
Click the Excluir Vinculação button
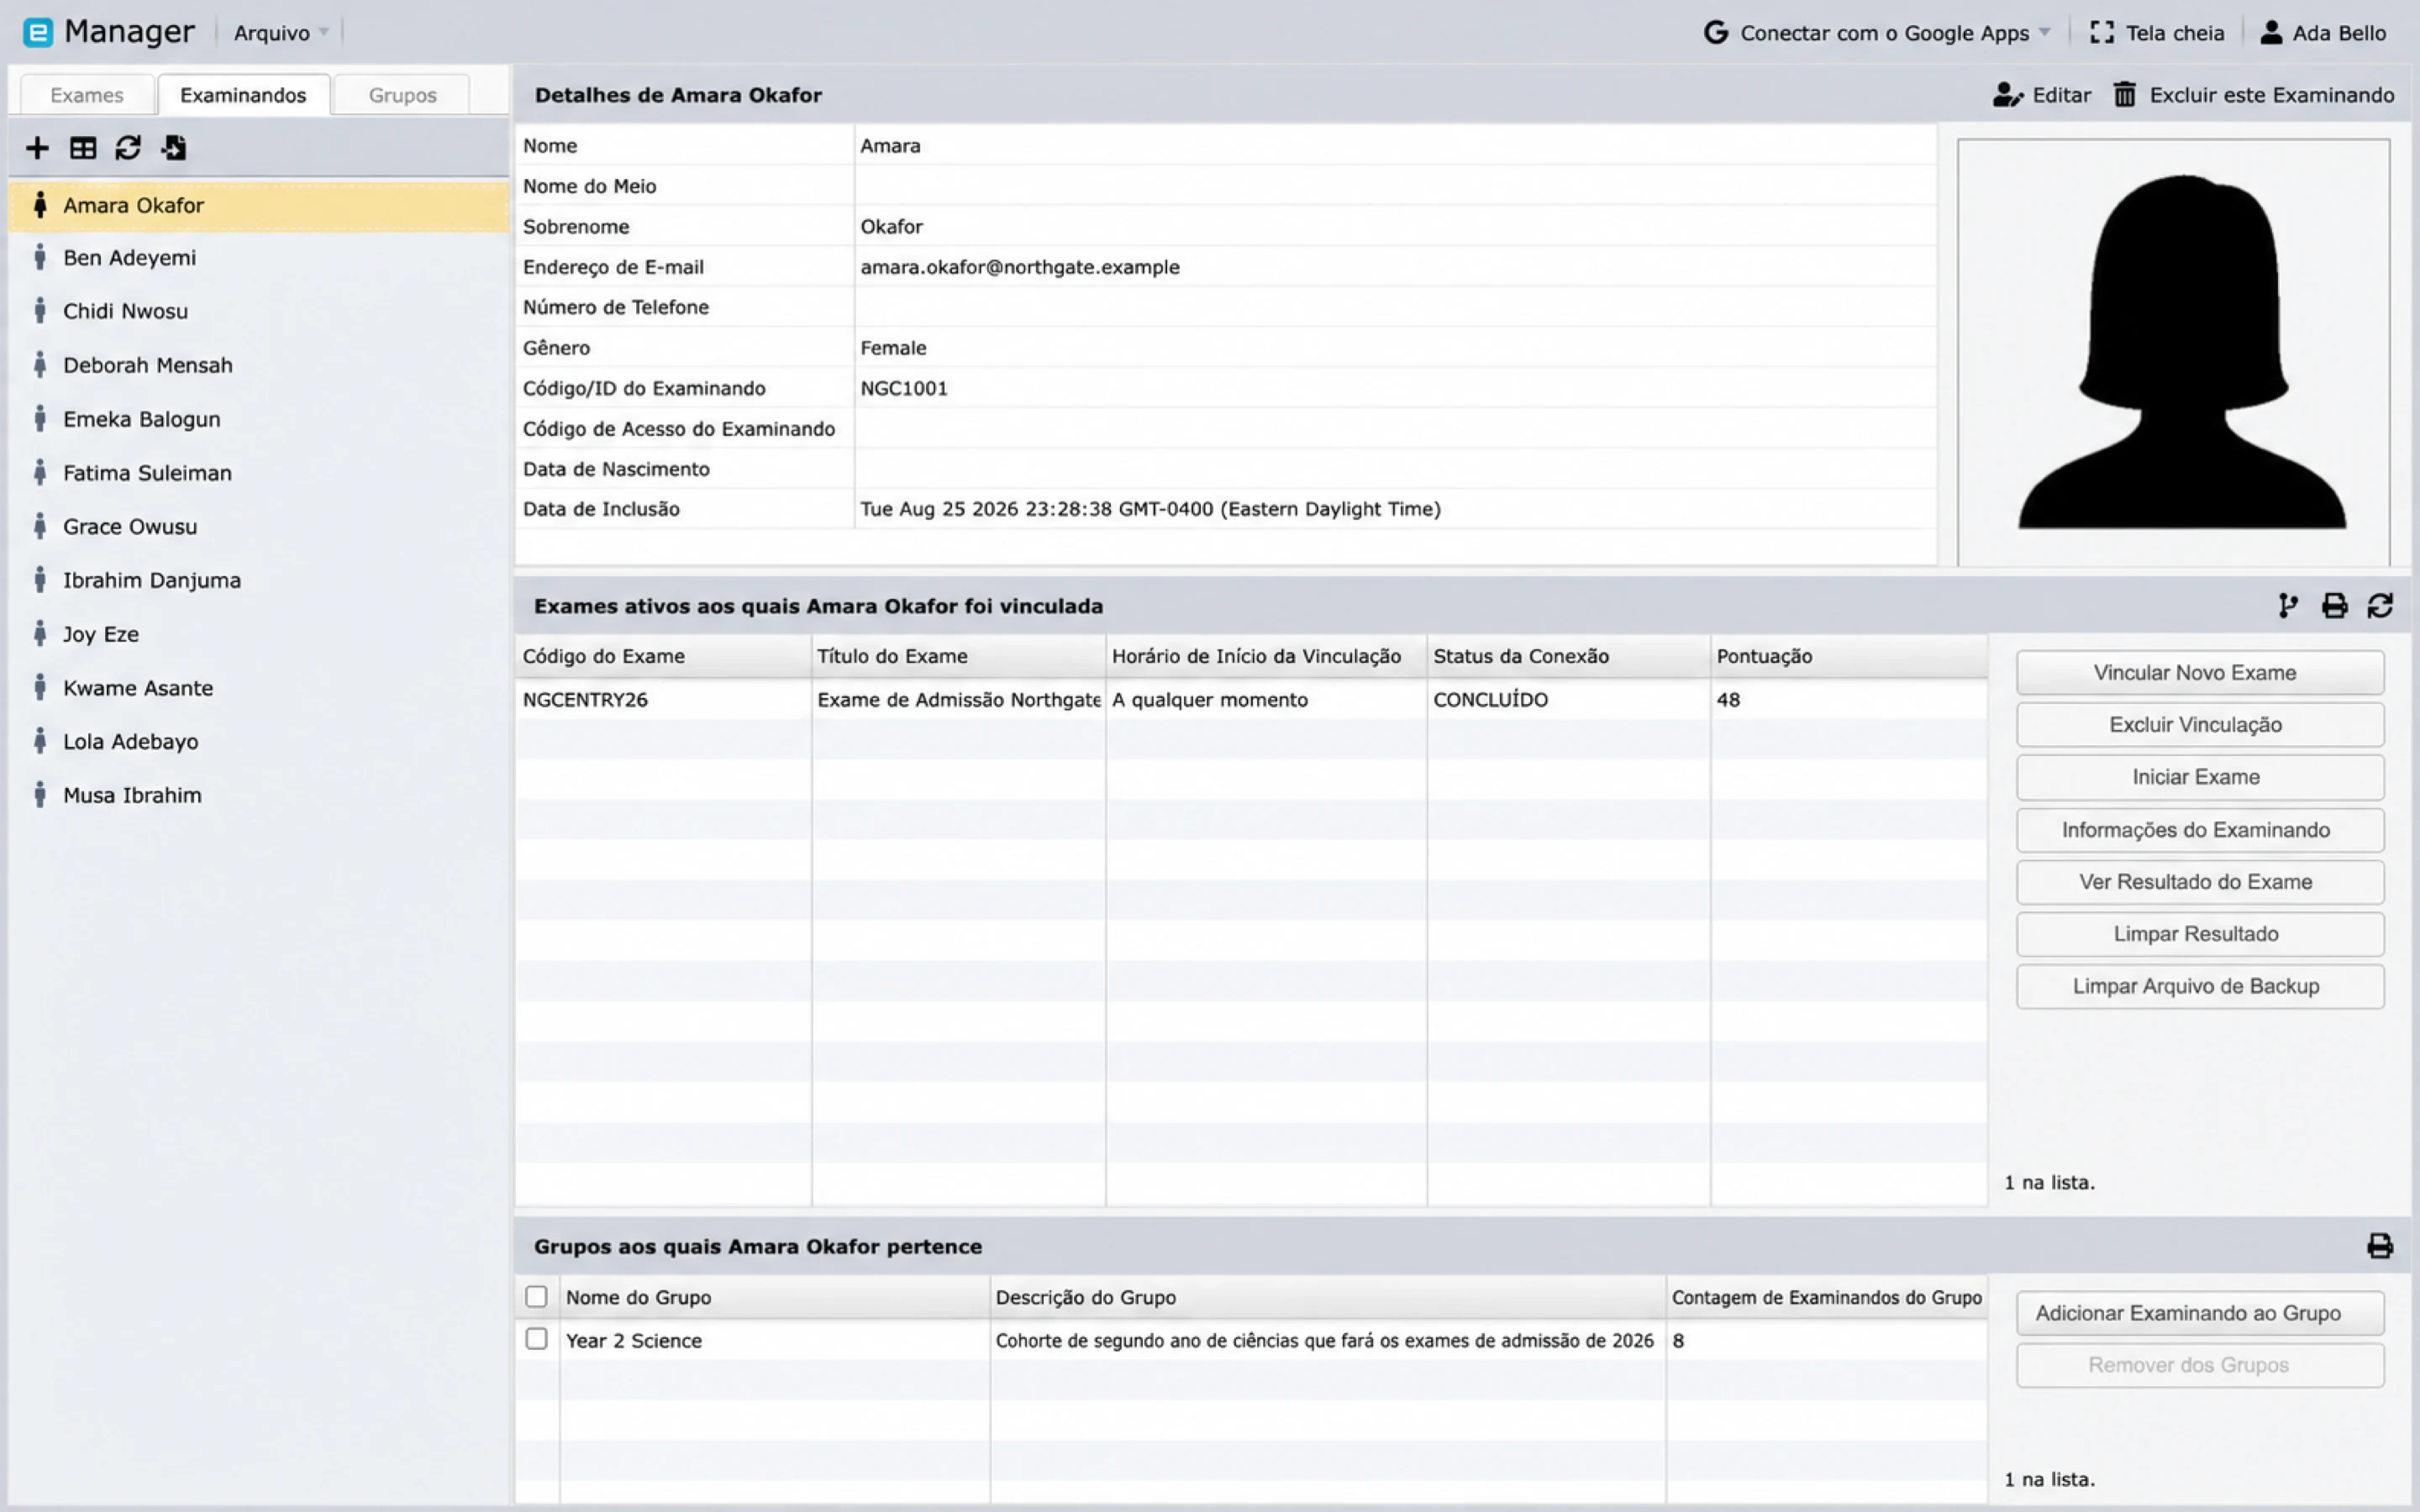(2200, 725)
